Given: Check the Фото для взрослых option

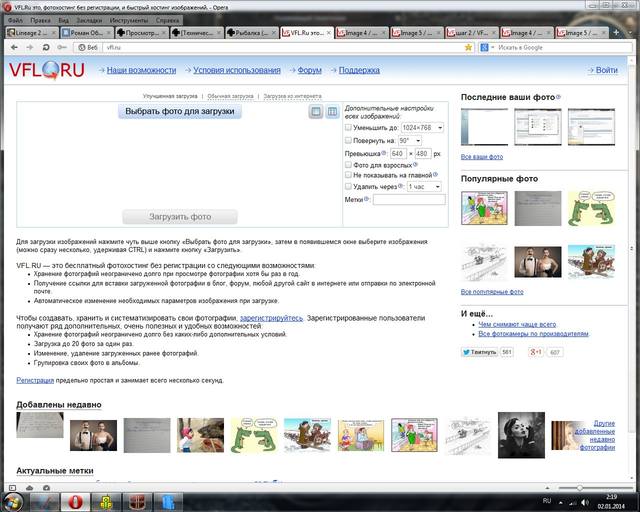Looking at the screenshot, I should coord(348,165).
